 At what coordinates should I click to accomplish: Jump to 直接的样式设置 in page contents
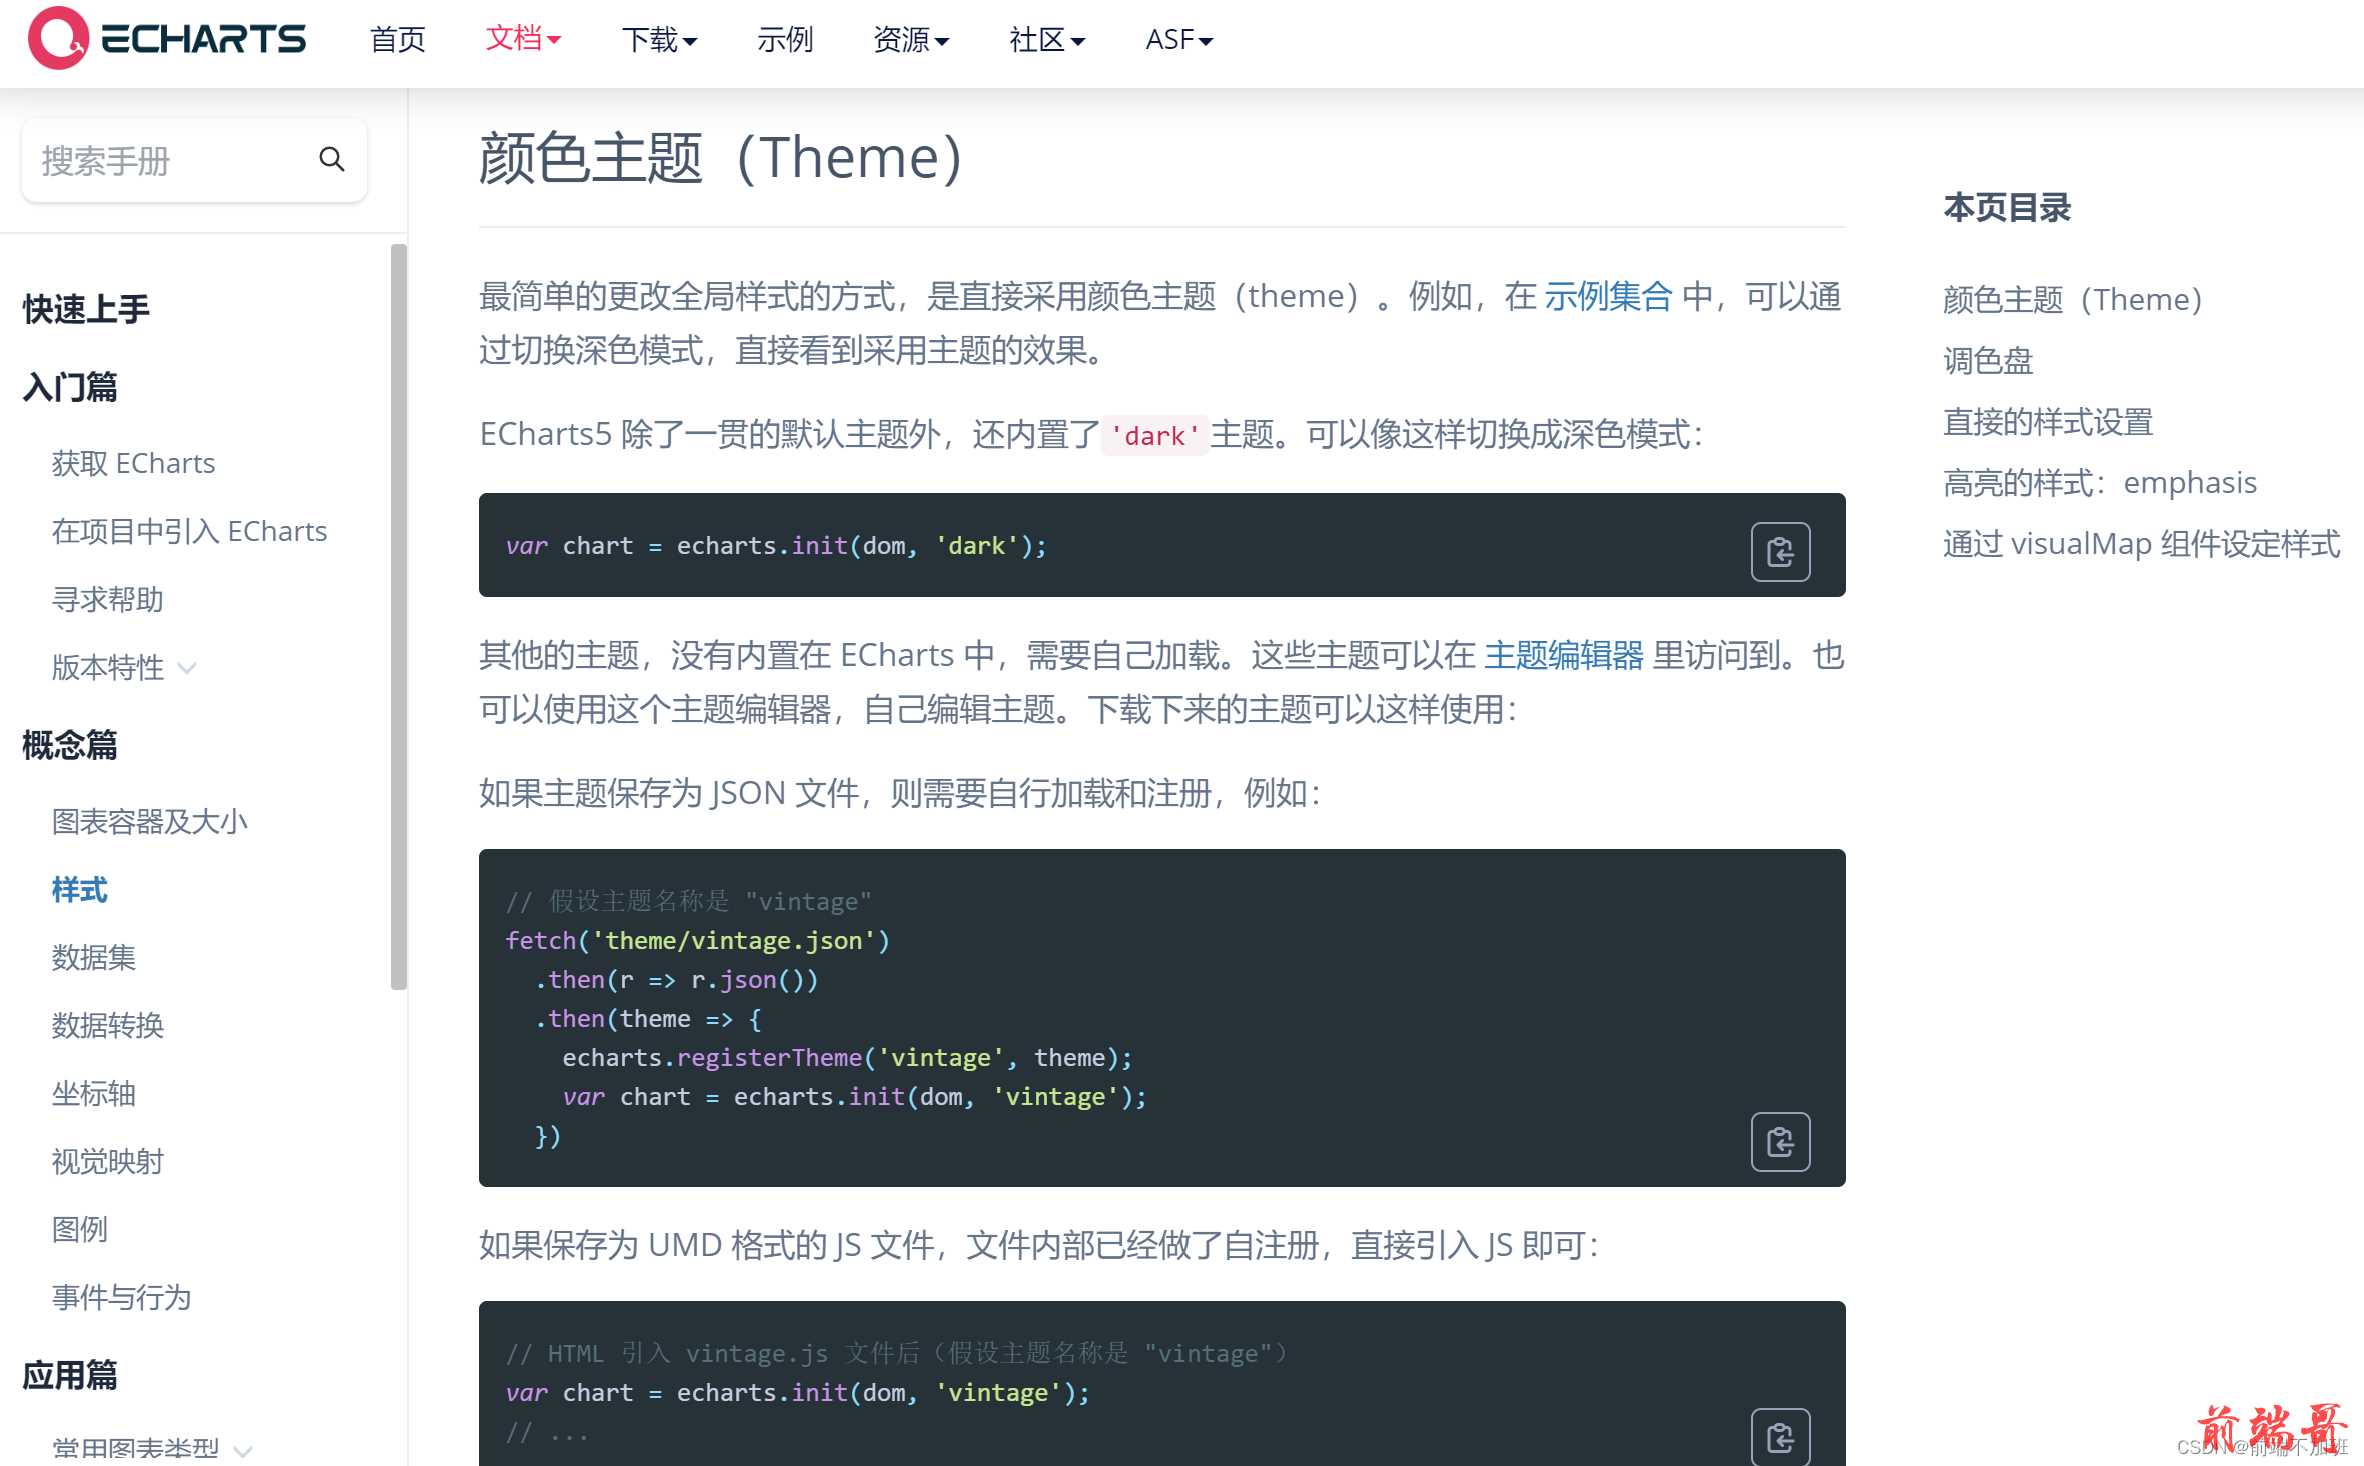(2048, 421)
